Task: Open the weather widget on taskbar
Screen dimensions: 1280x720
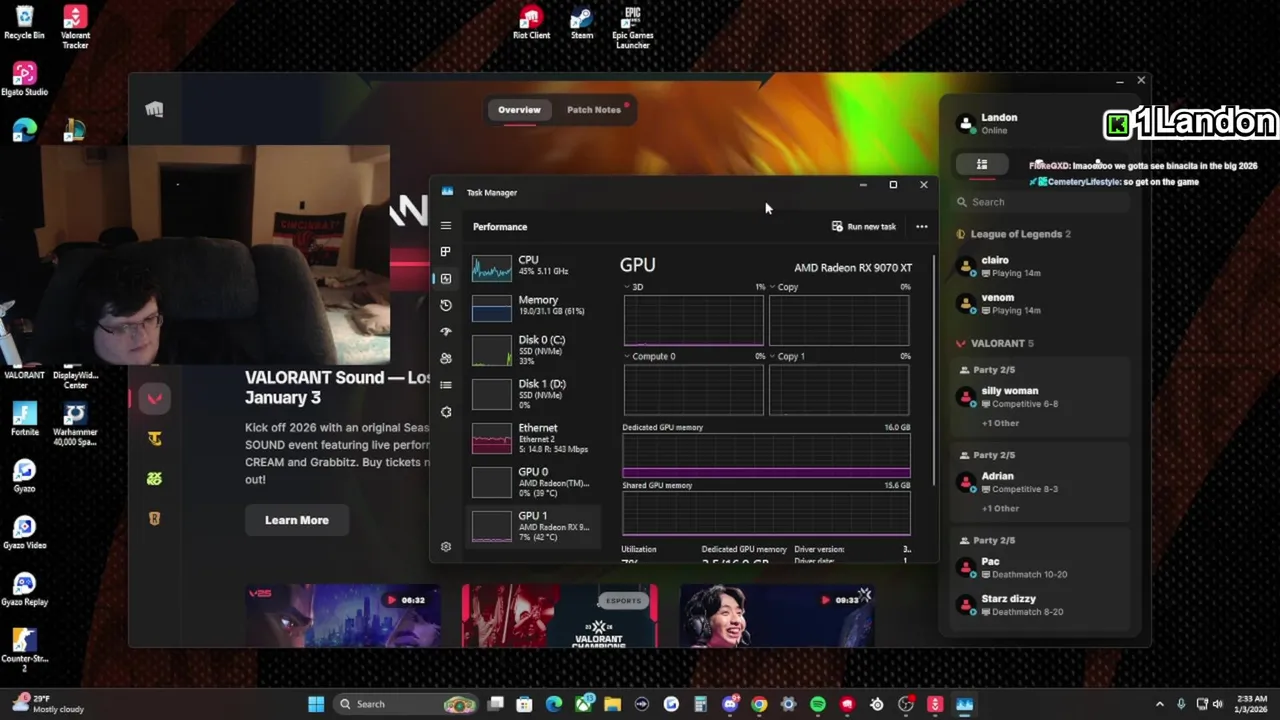Action: point(48,704)
